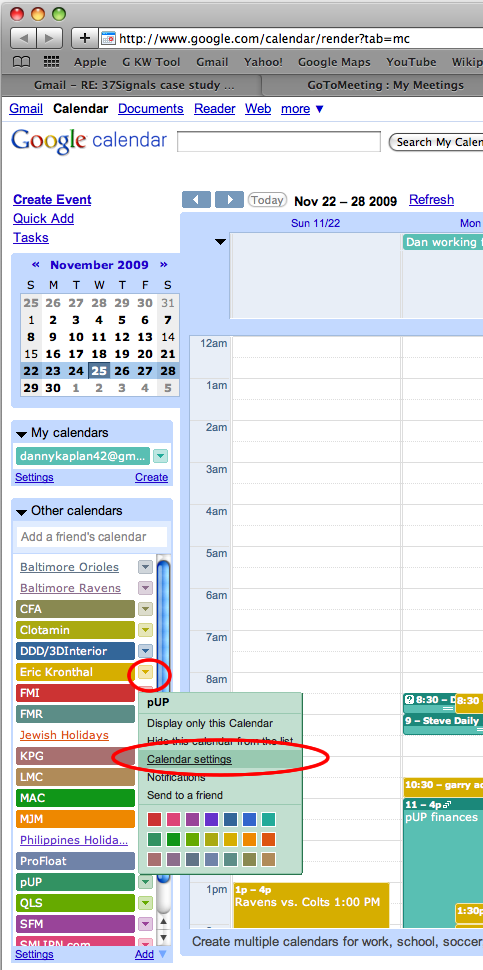Screen dimensions: 483x970
Task: Collapse the Other calendars section
Action: tap(22, 512)
